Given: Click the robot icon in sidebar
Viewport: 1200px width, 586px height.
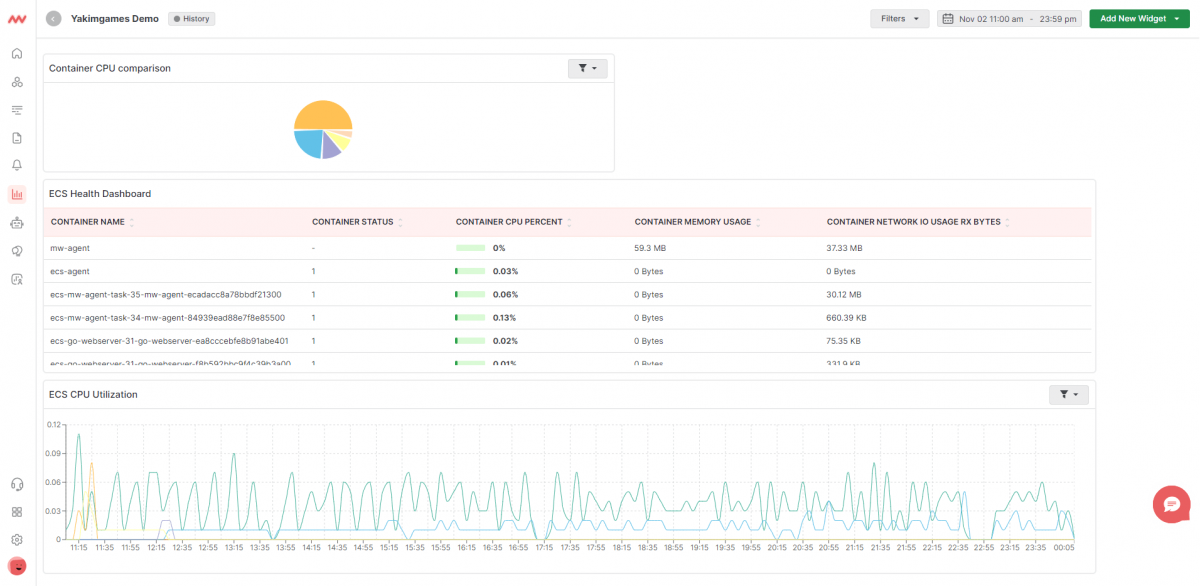Looking at the screenshot, I should 17,222.
